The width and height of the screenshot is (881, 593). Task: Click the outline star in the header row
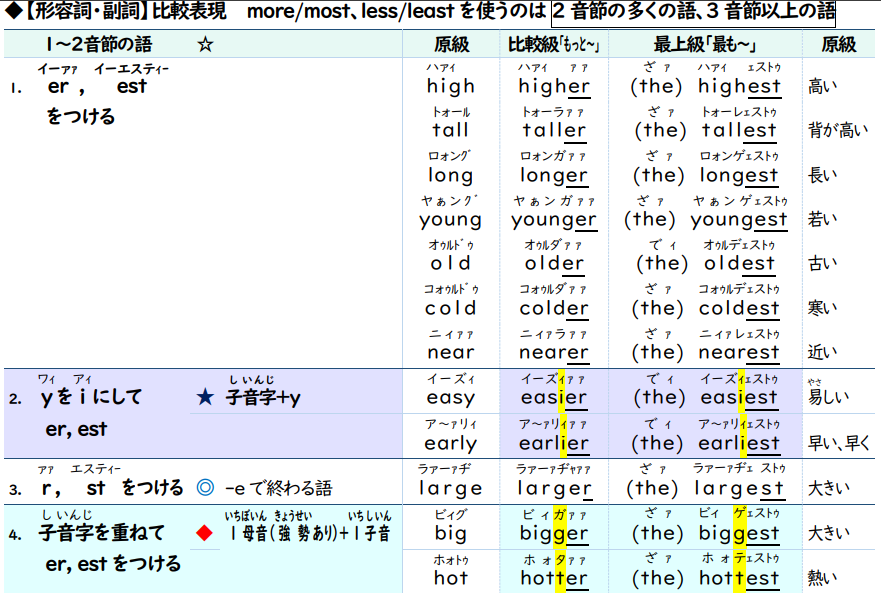click(x=205, y=45)
